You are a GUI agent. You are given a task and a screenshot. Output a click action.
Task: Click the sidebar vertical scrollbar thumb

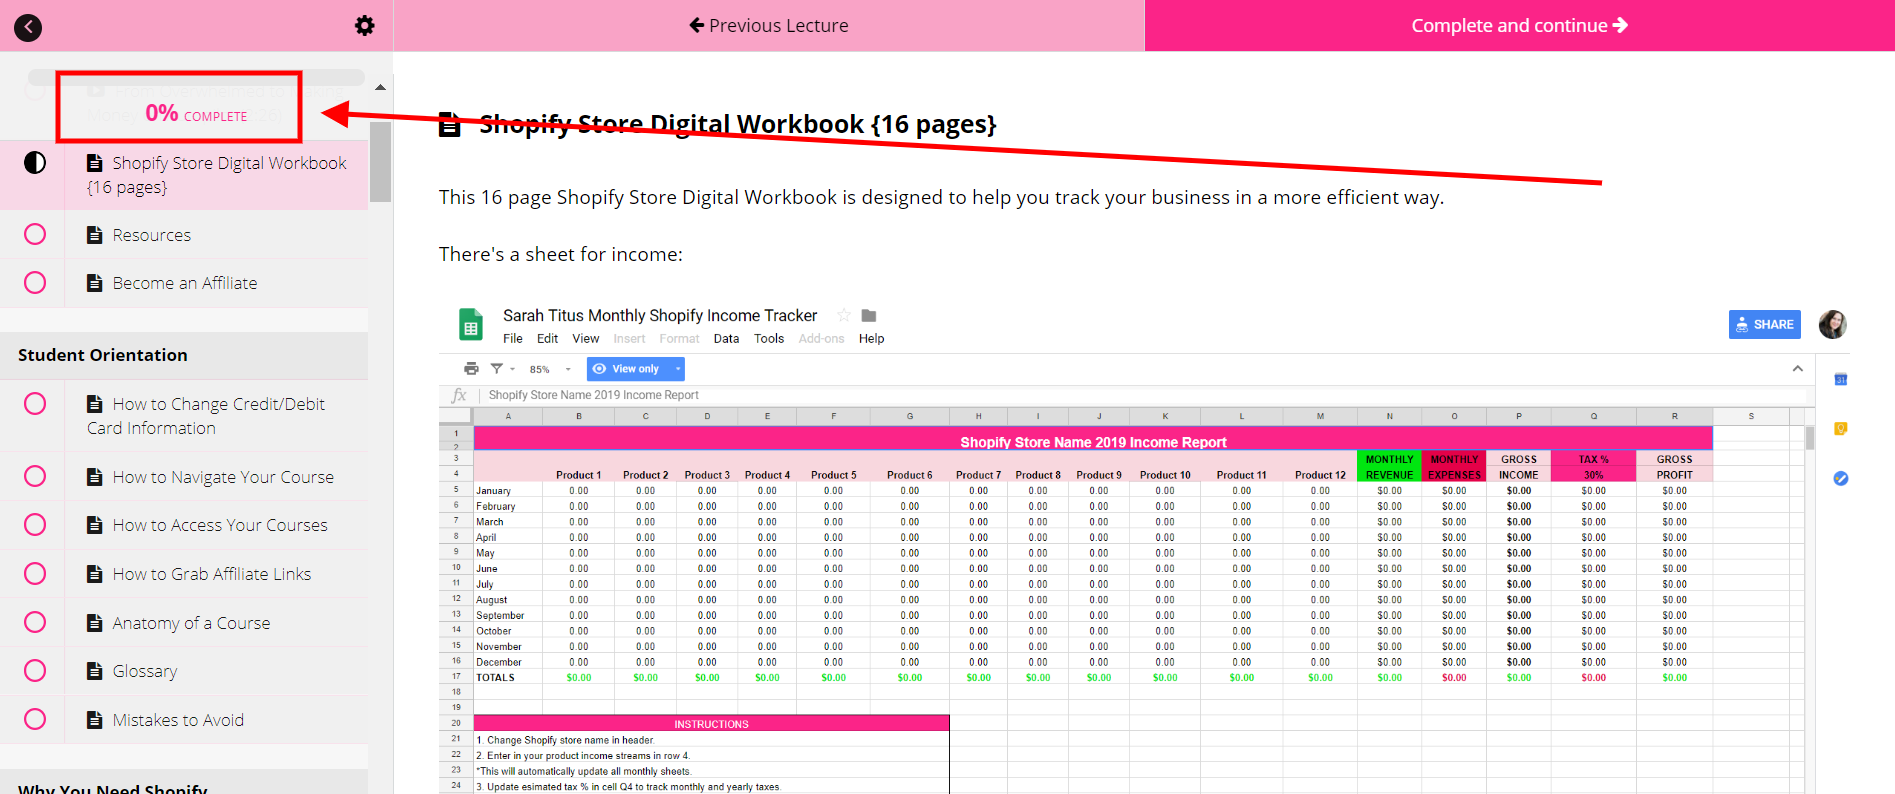(380, 162)
